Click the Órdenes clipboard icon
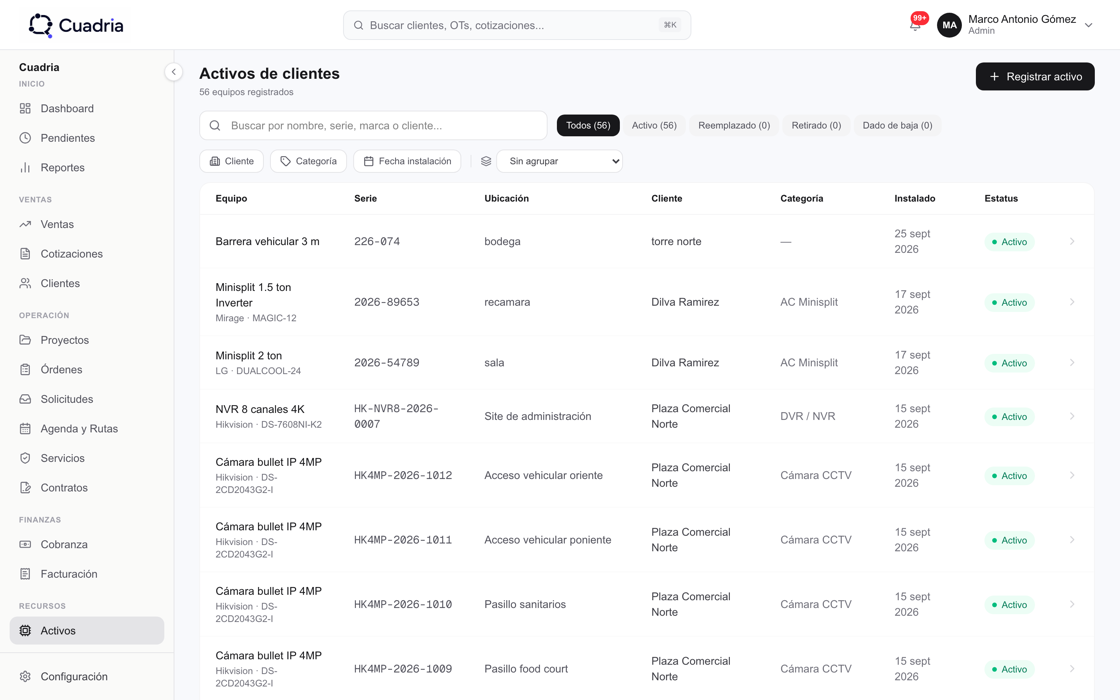 [25, 369]
